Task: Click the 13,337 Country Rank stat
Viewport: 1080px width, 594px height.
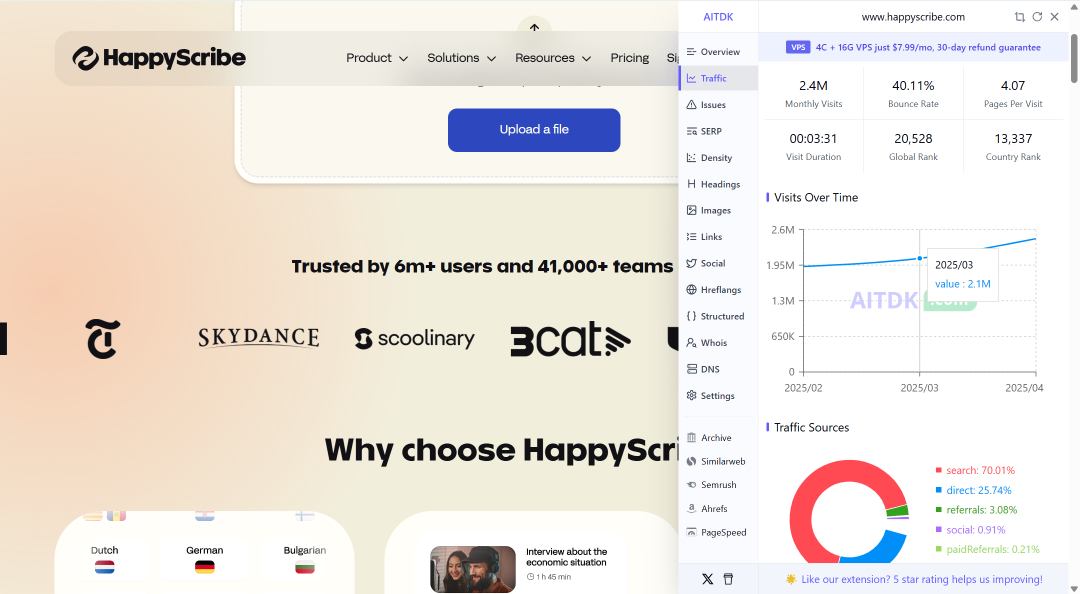Action: (x=1013, y=147)
